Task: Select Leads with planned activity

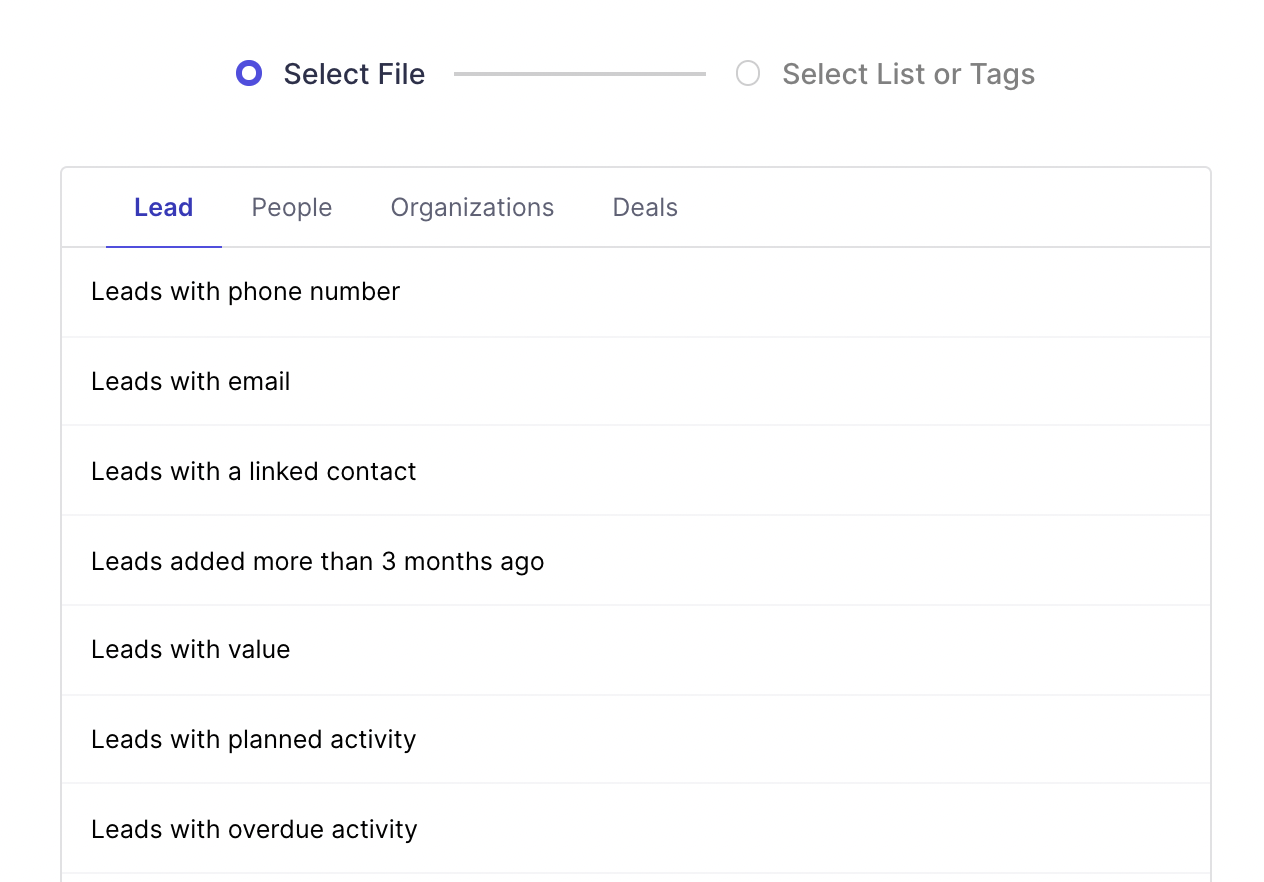Action: (x=254, y=739)
